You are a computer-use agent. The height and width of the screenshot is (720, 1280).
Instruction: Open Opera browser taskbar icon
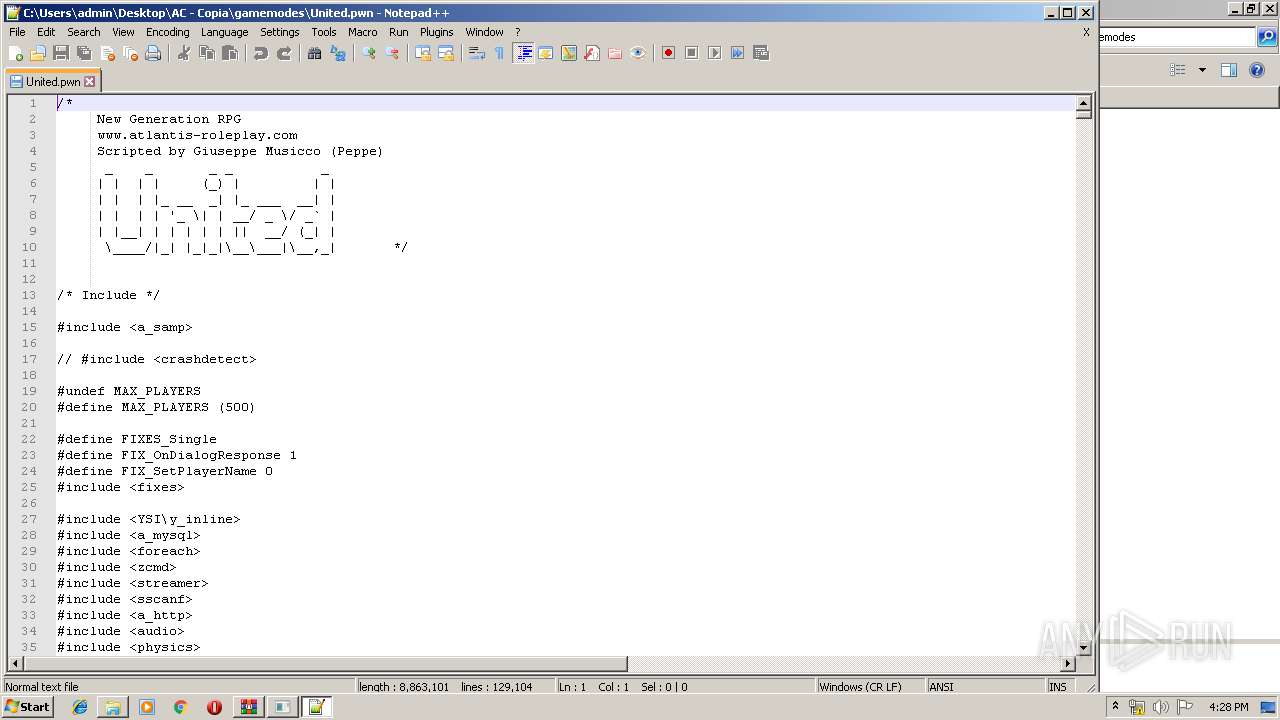[214, 707]
